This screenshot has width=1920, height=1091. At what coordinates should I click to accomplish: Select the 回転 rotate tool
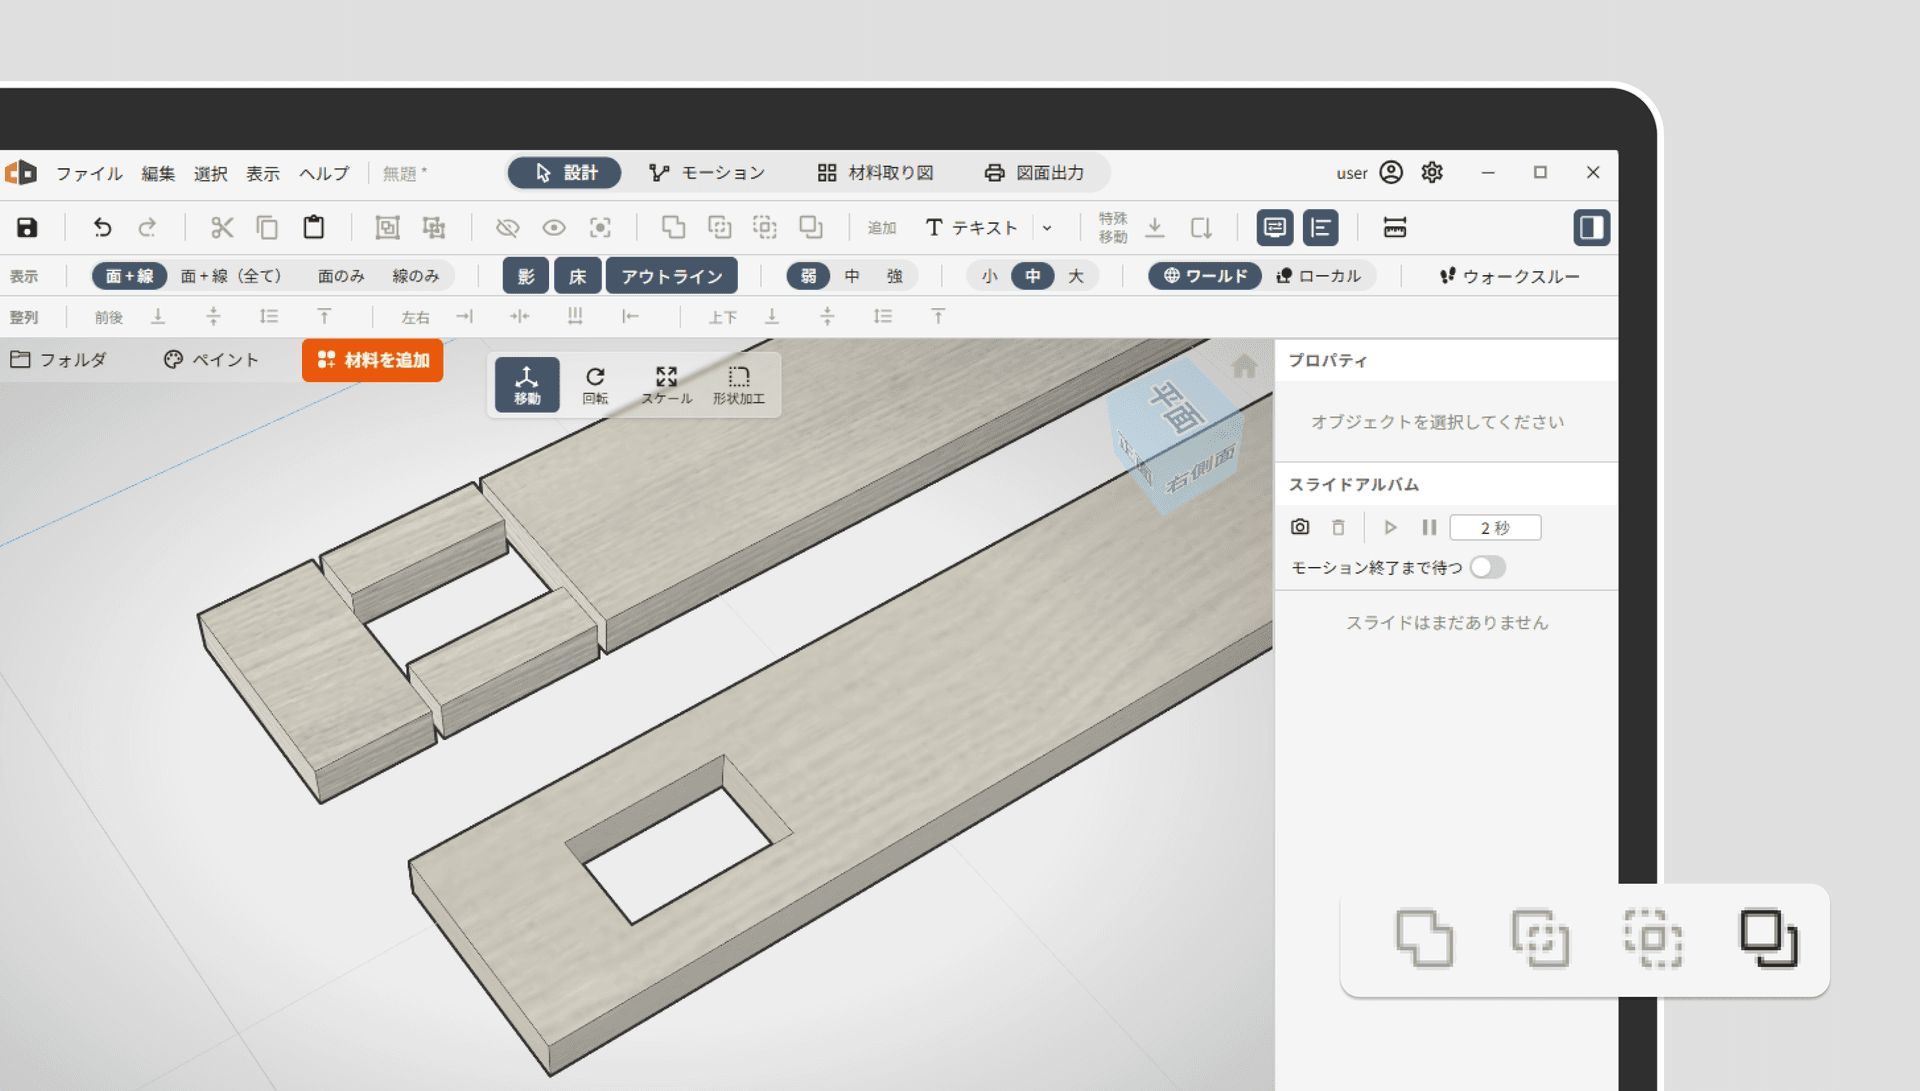[595, 385]
